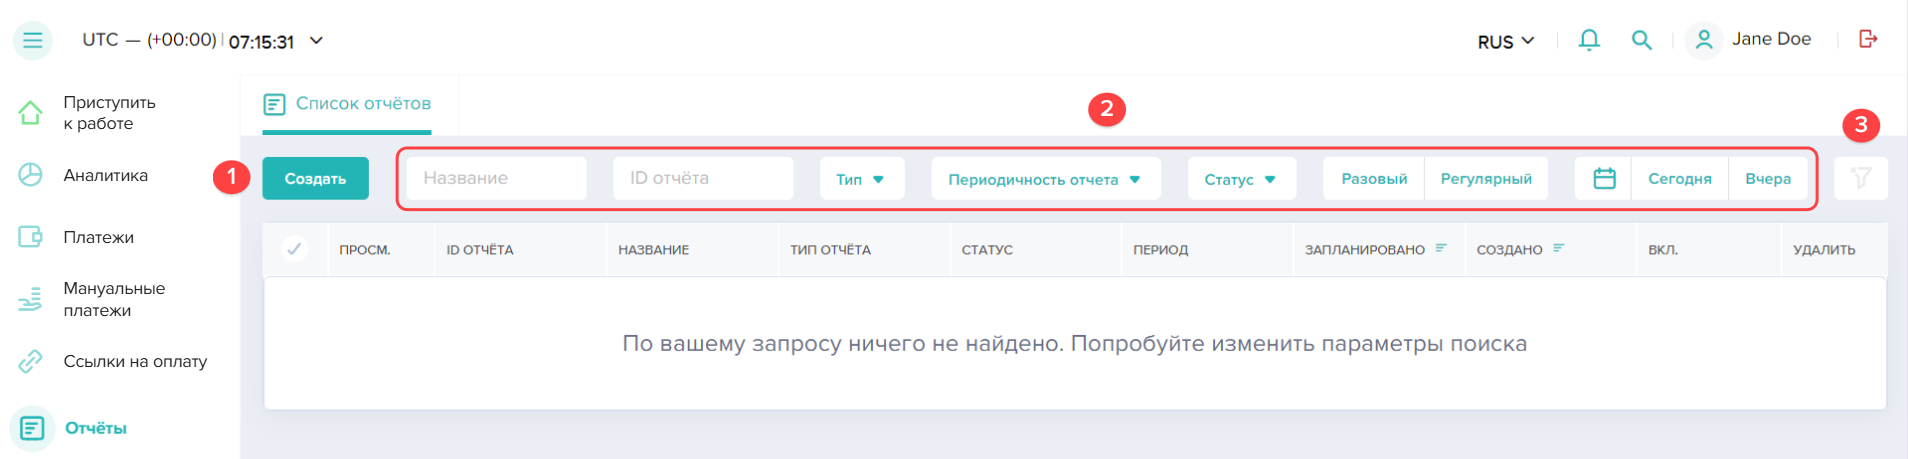Image resolution: width=1908 pixels, height=459 pixels.
Task: Sort by Создано column icon
Action: point(1559,249)
